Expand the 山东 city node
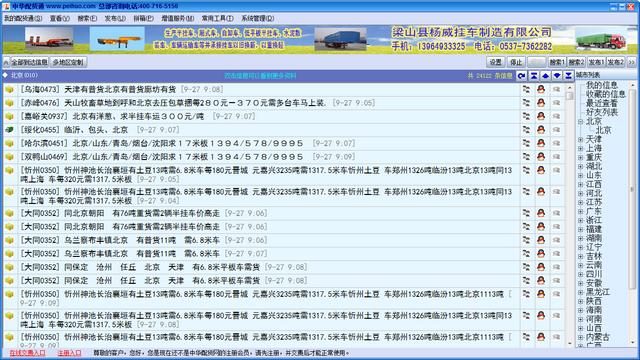 tap(581, 176)
